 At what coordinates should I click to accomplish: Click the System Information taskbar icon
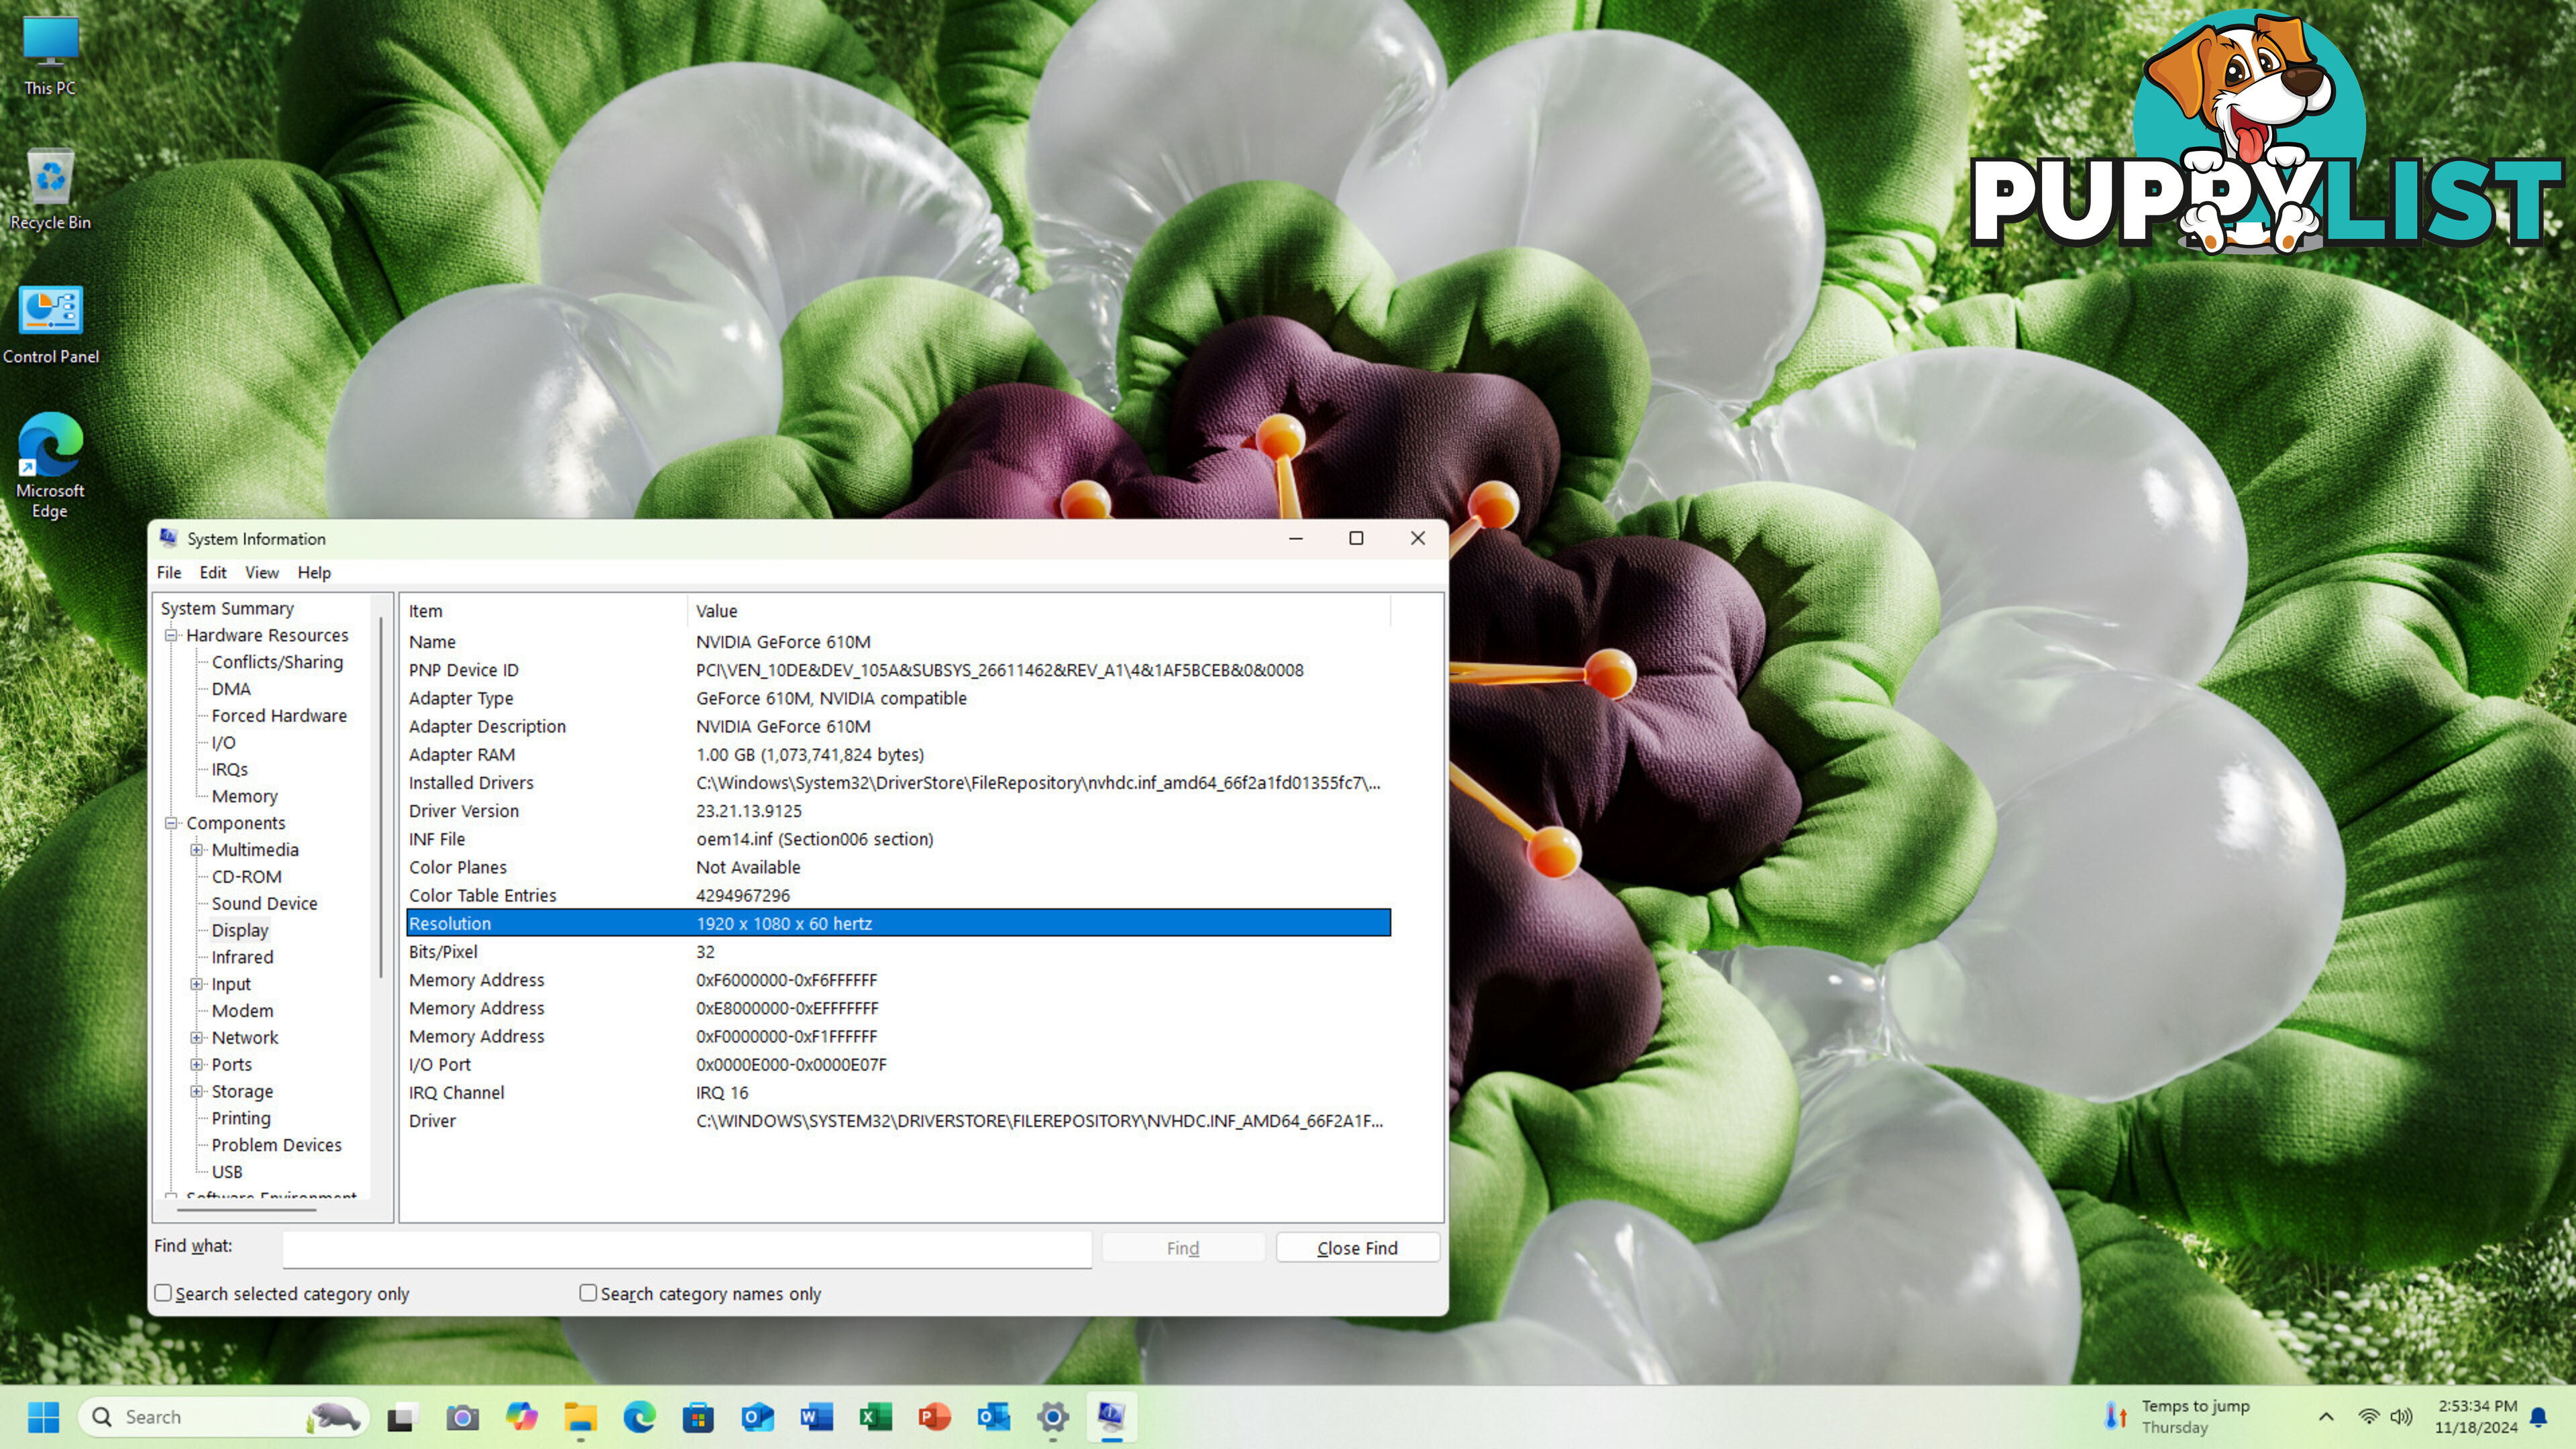[1111, 1416]
